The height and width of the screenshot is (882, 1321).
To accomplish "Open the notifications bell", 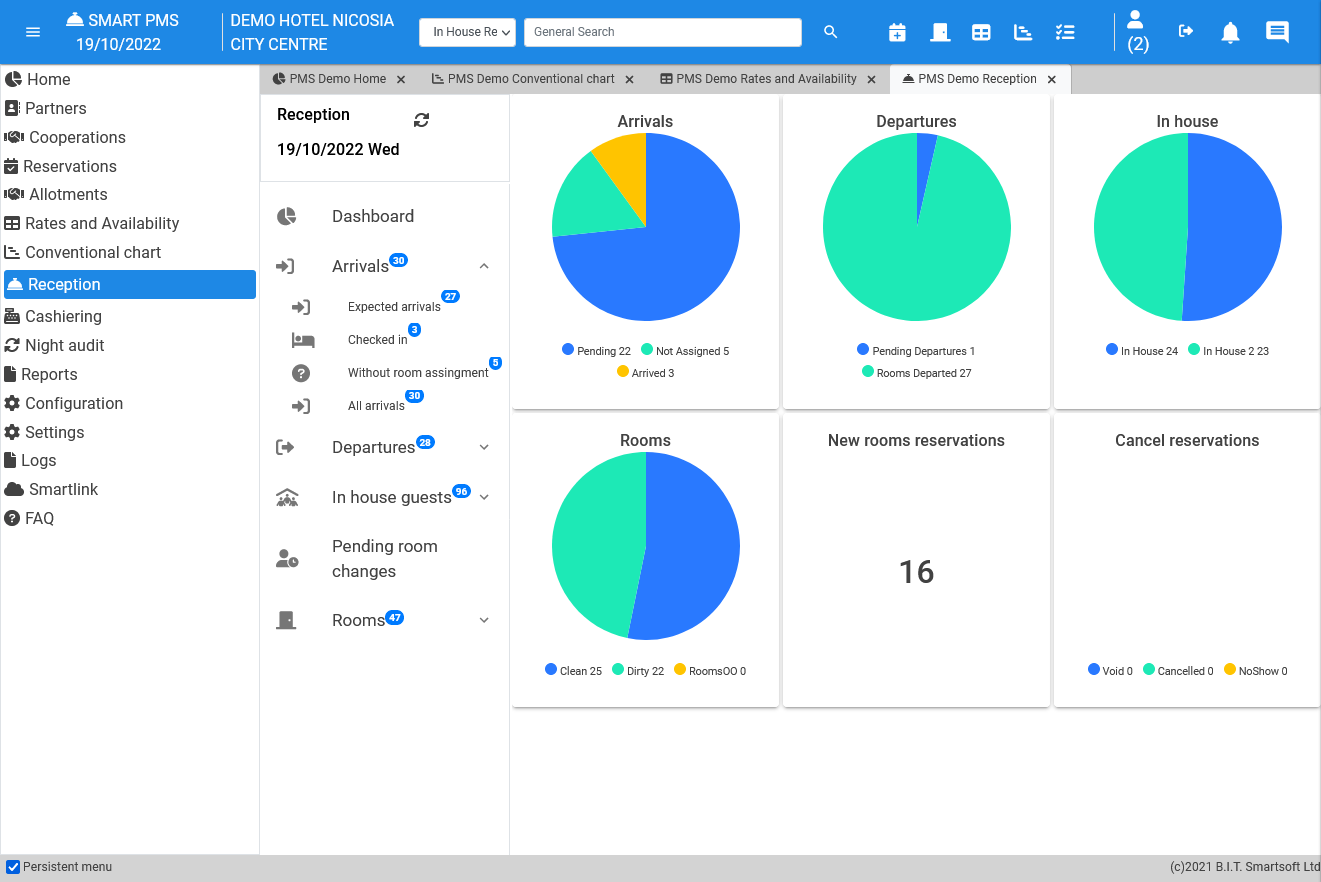I will tap(1231, 32).
